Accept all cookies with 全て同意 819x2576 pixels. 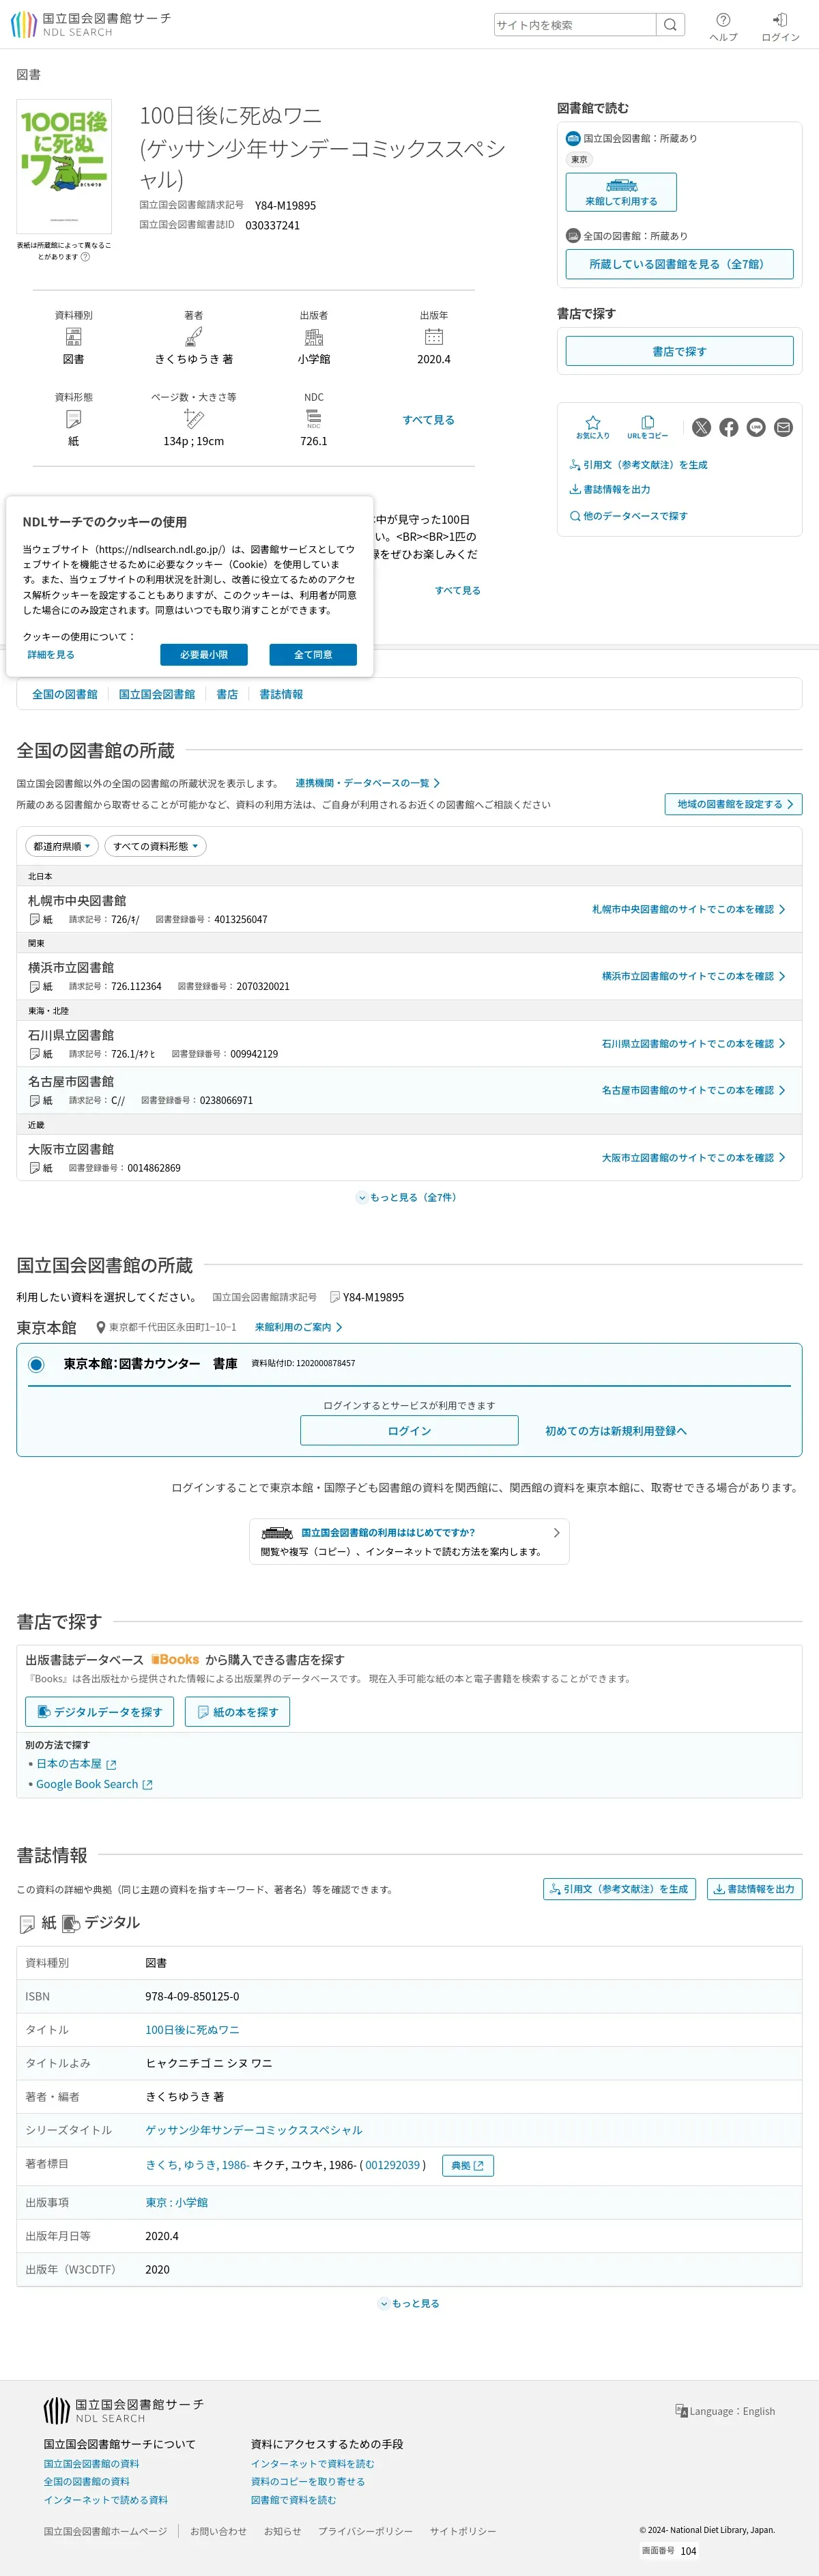[313, 654]
